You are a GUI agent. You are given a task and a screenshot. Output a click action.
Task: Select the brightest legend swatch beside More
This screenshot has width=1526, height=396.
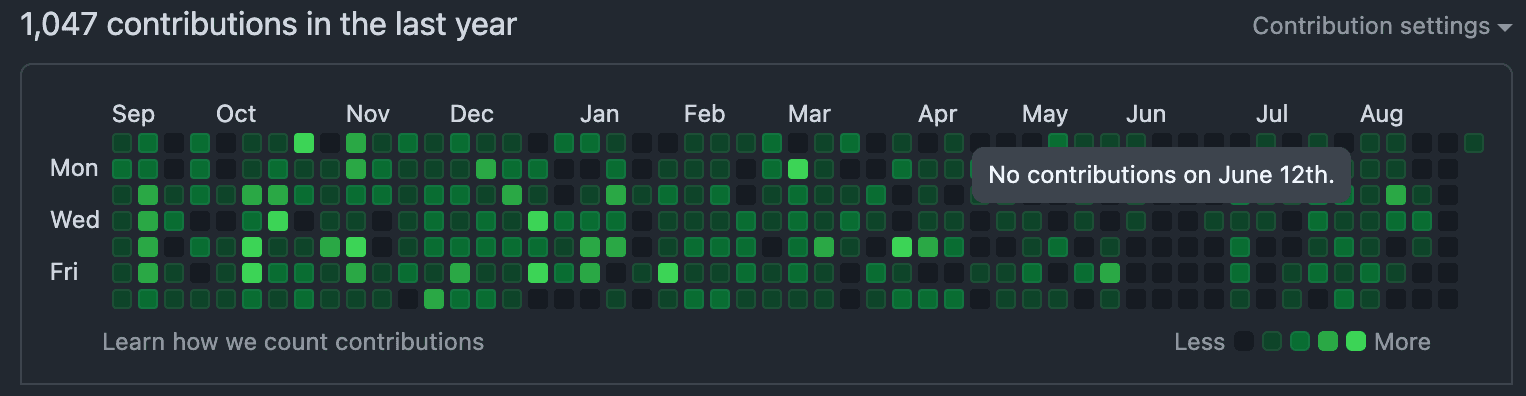[x=1356, y=342]
